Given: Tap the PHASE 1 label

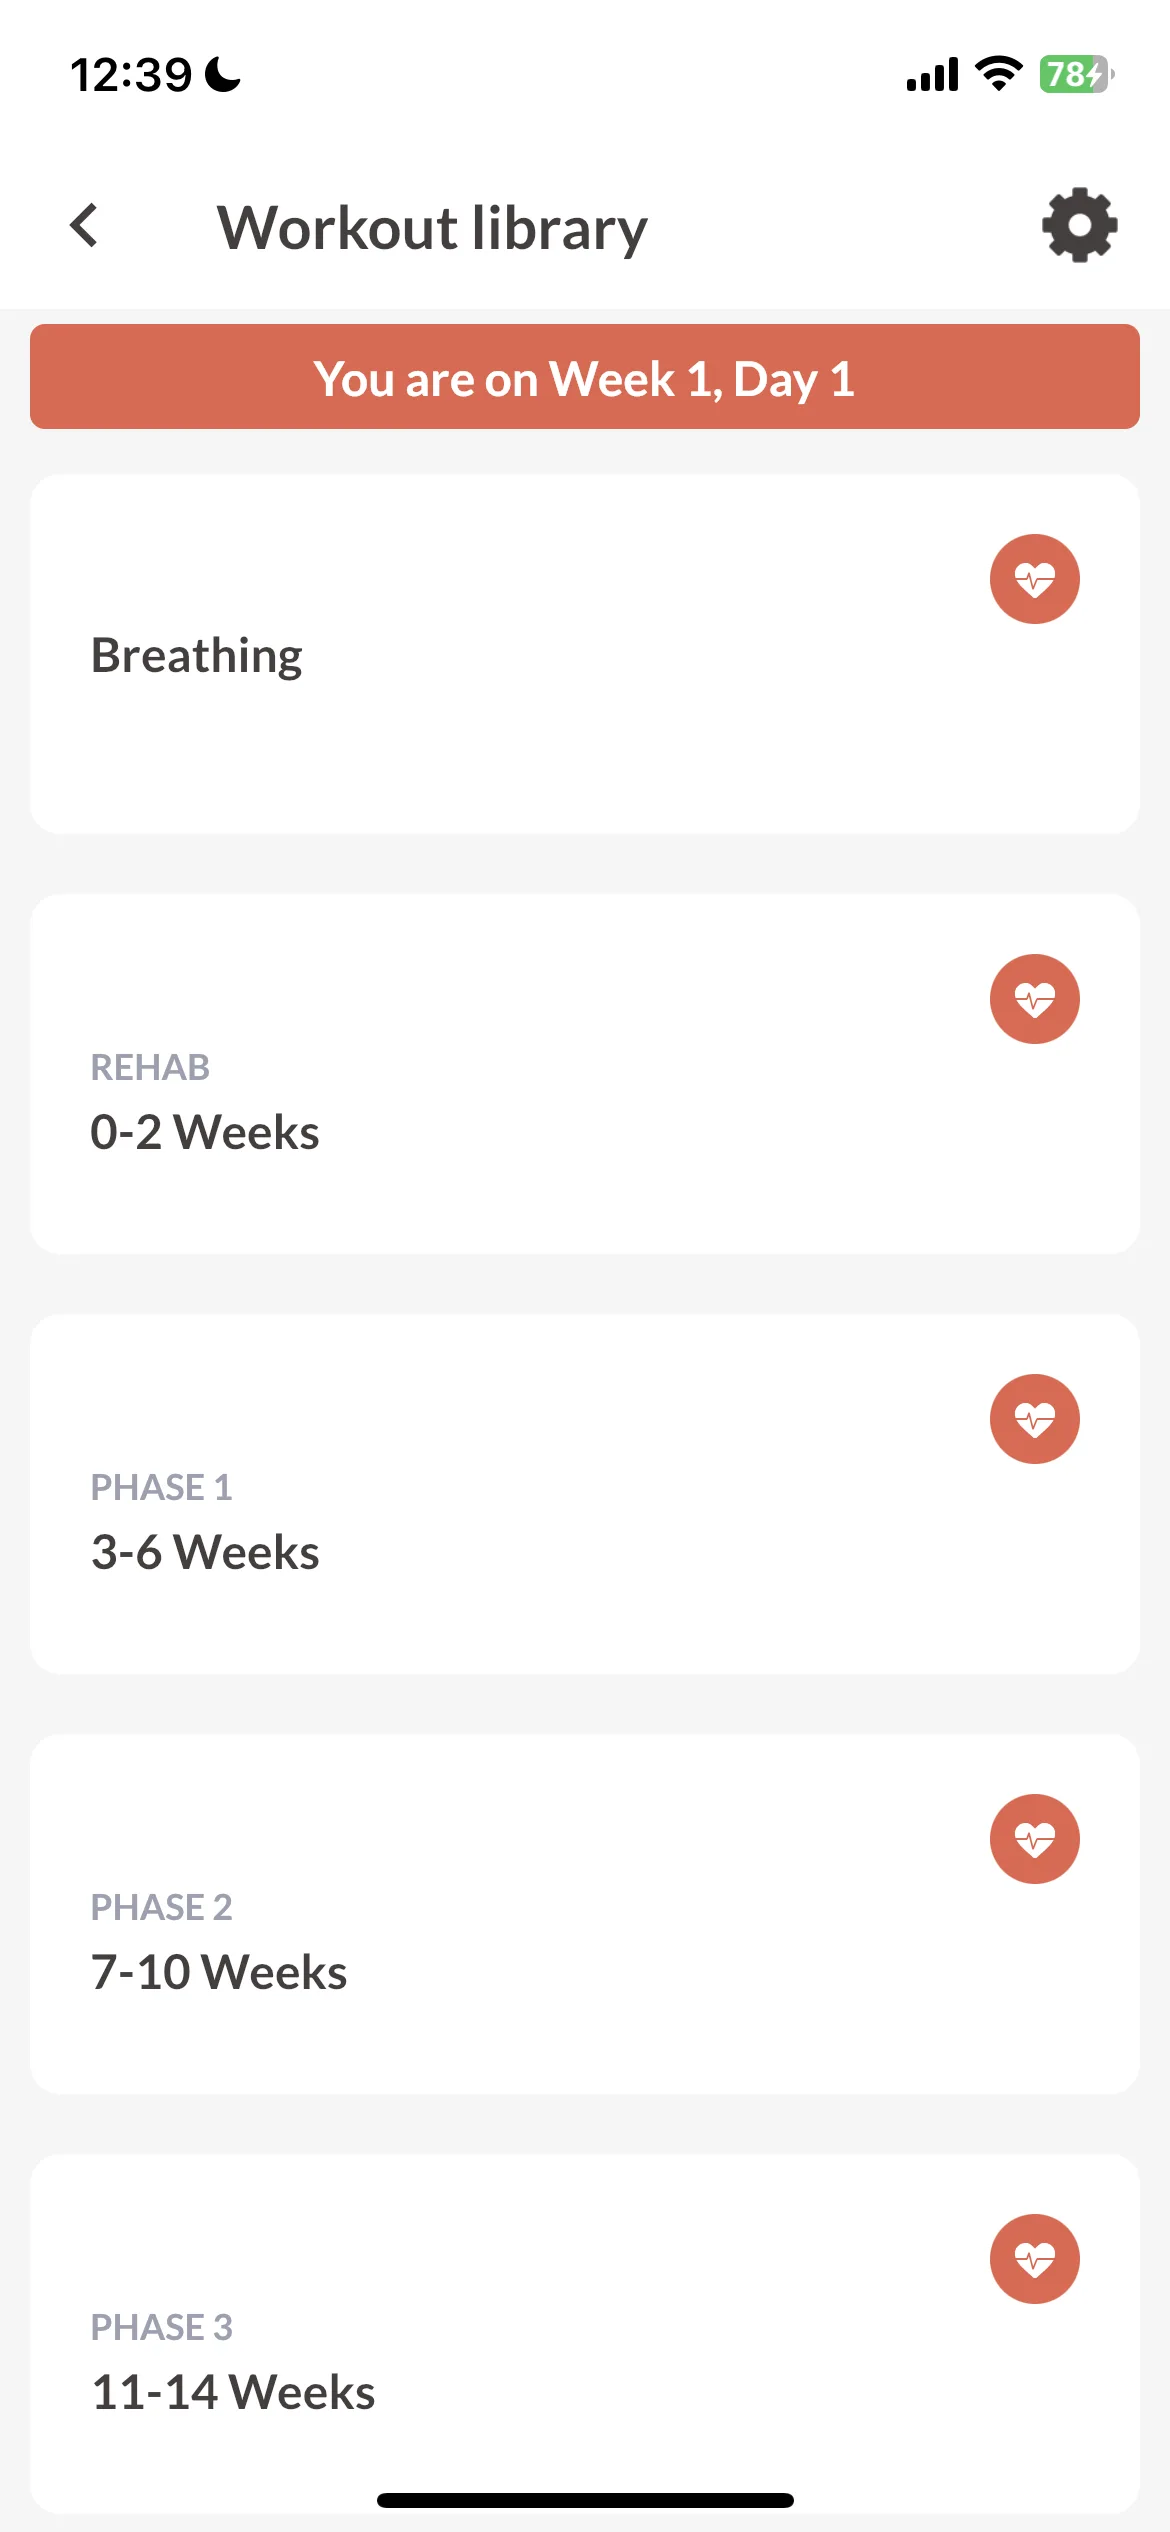Looking at the screenshot, I should [x=161, y=1487].
